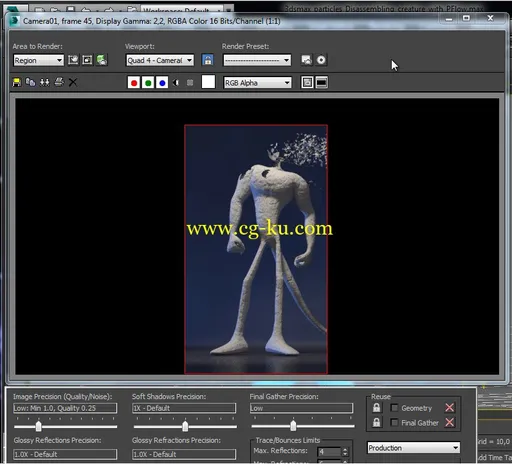The height and width of the screenshot is (464, 512).
Task: Toggle display alpha channel button
Action: coord(176,83)
